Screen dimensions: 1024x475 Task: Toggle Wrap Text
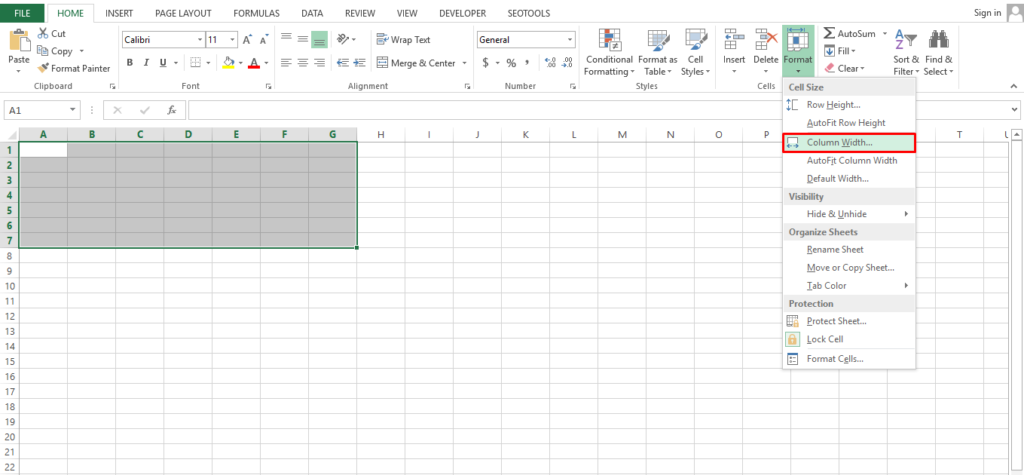pos(404,39)
